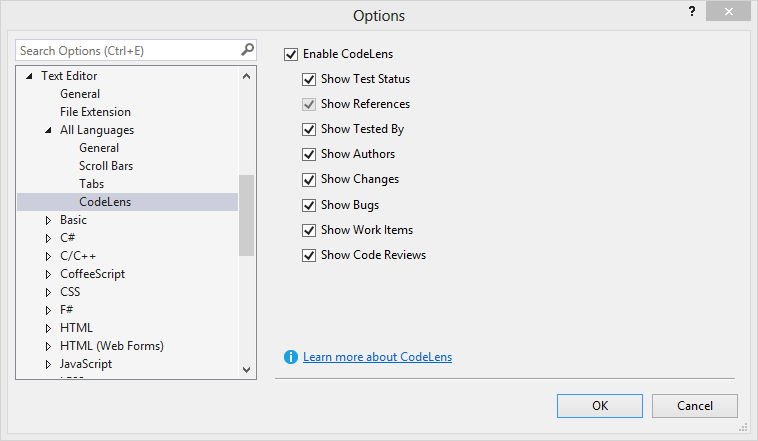Disable the Enable CodeLens checkbox
Viewport: 758px width, 441px height.
[291, 54]
